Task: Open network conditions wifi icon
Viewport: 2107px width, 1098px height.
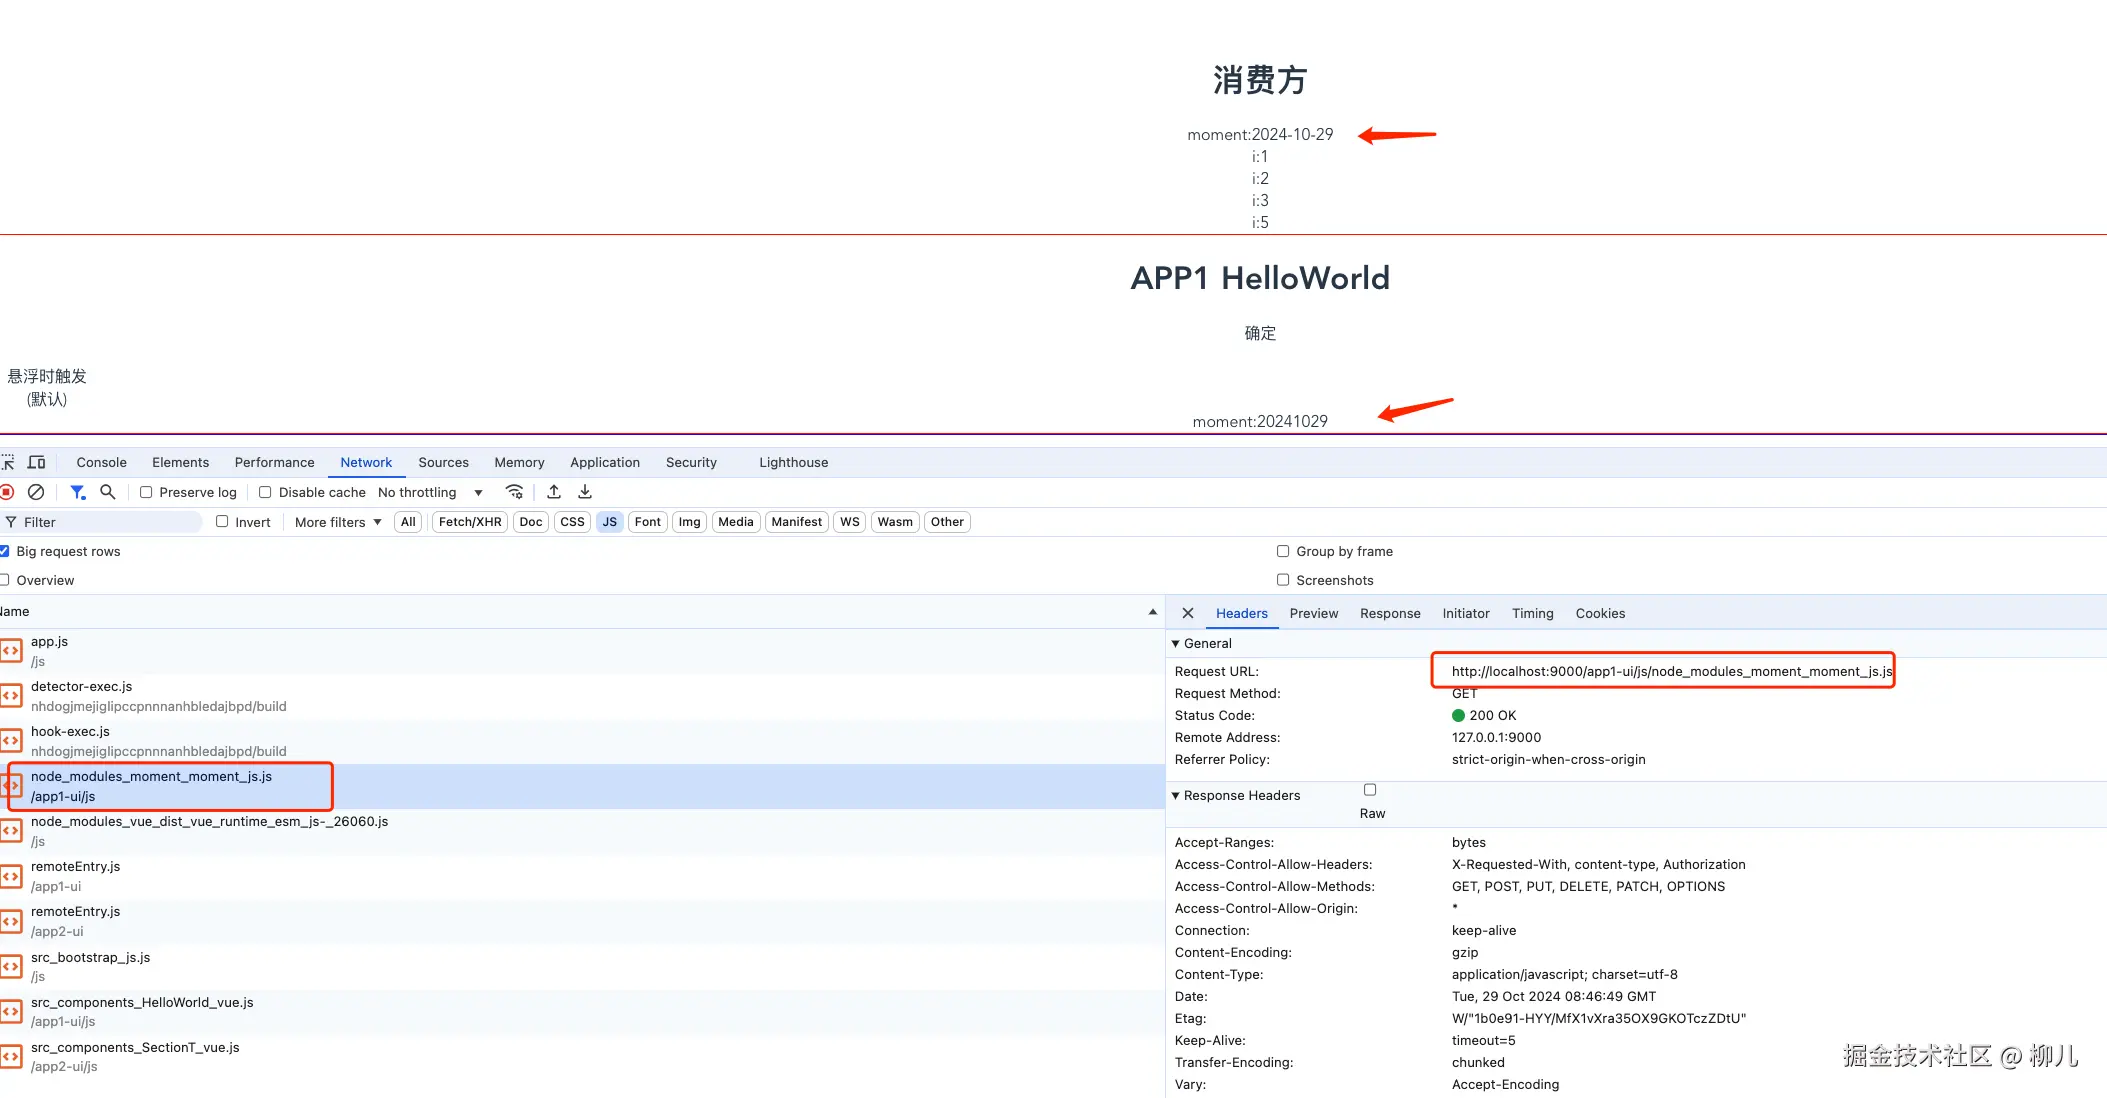Action: [514, 492]
